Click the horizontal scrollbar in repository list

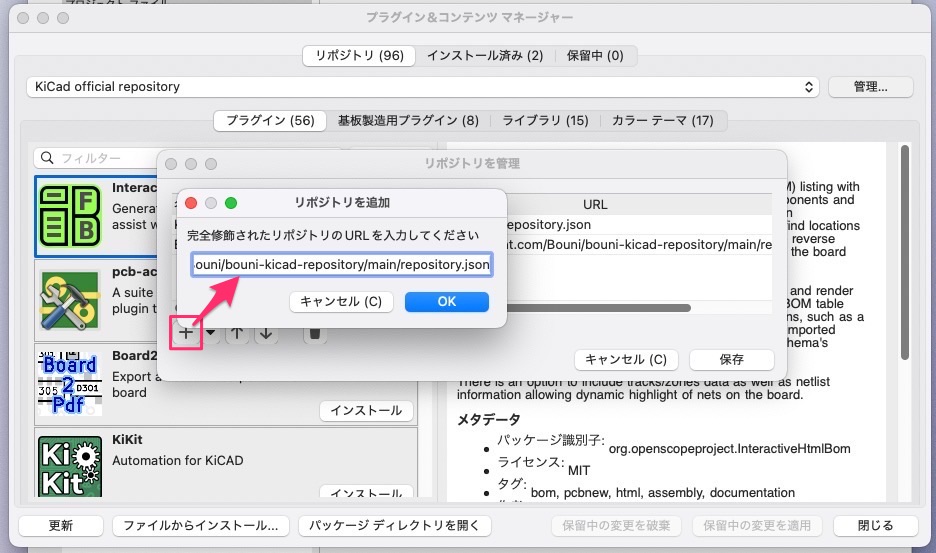600,308
